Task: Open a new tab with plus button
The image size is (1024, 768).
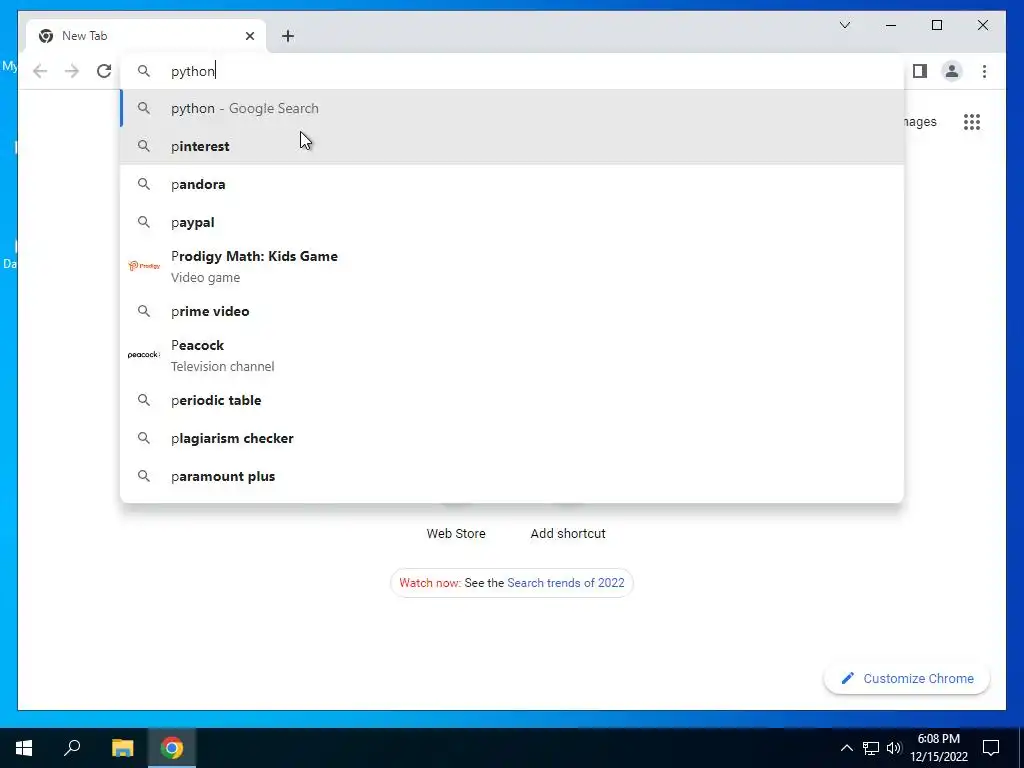Action: (x=288, y=36)
